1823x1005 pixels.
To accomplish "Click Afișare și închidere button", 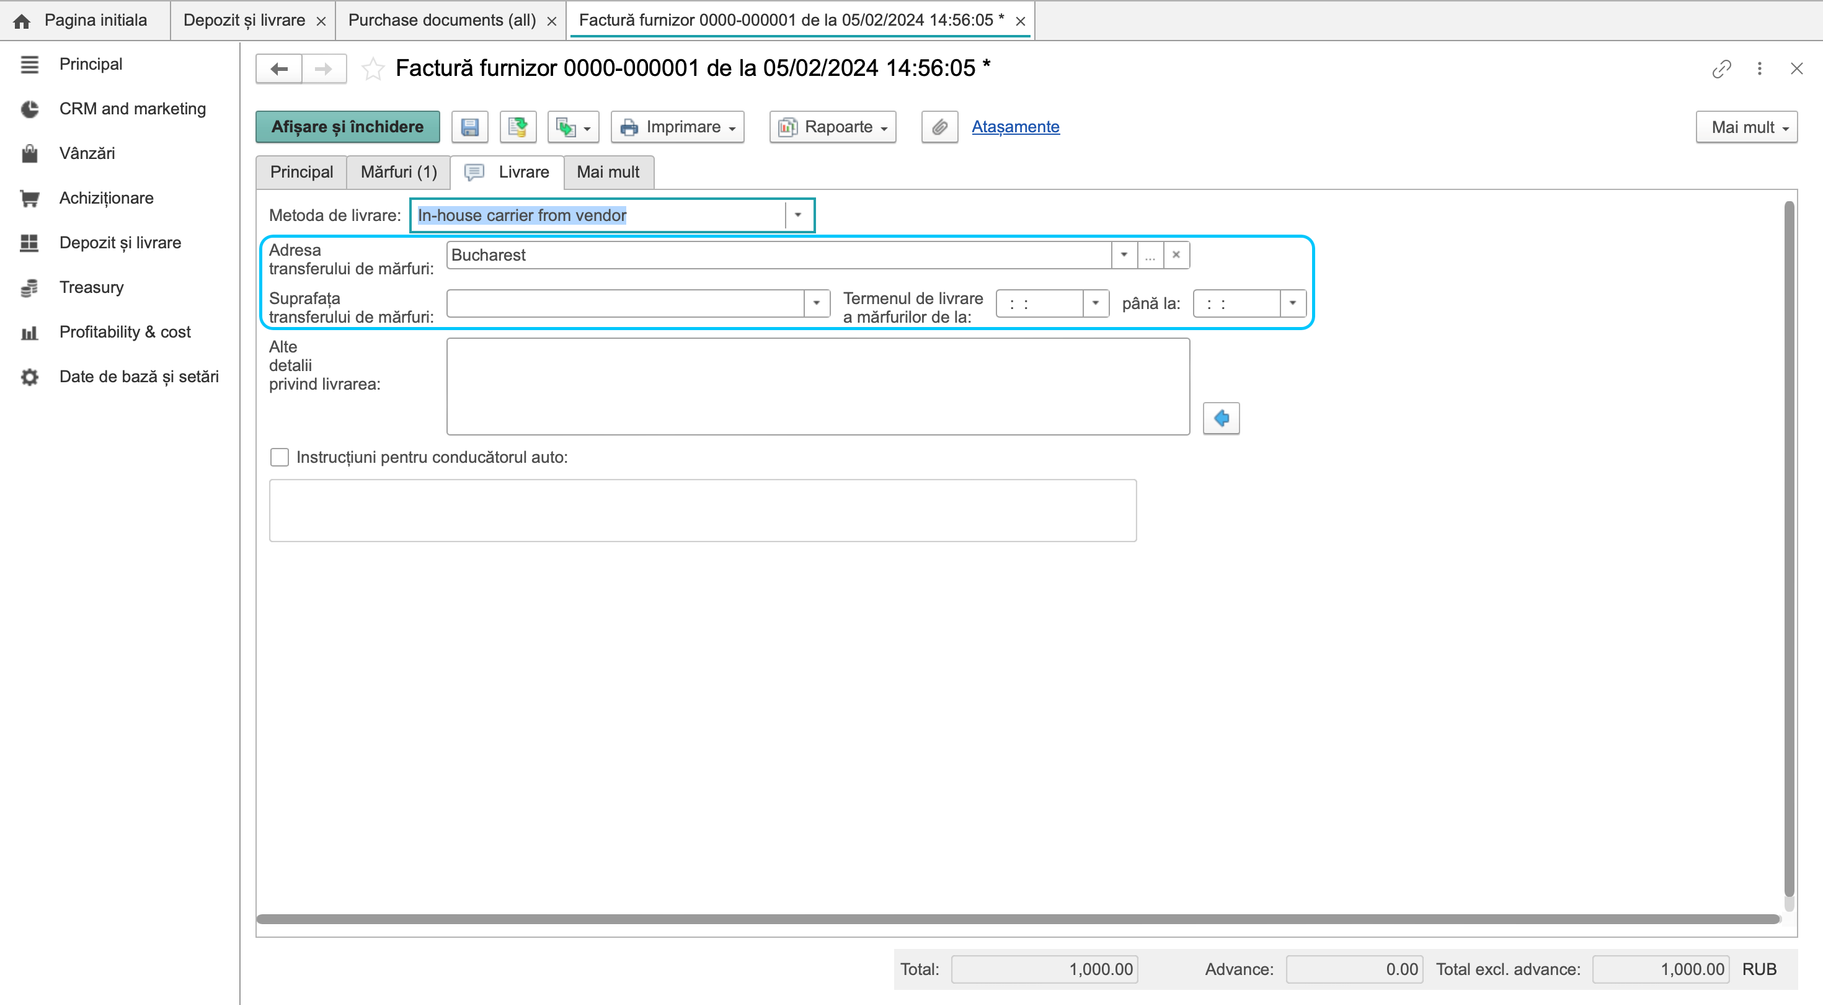I will pyautogui.click(x=348, y=127).
